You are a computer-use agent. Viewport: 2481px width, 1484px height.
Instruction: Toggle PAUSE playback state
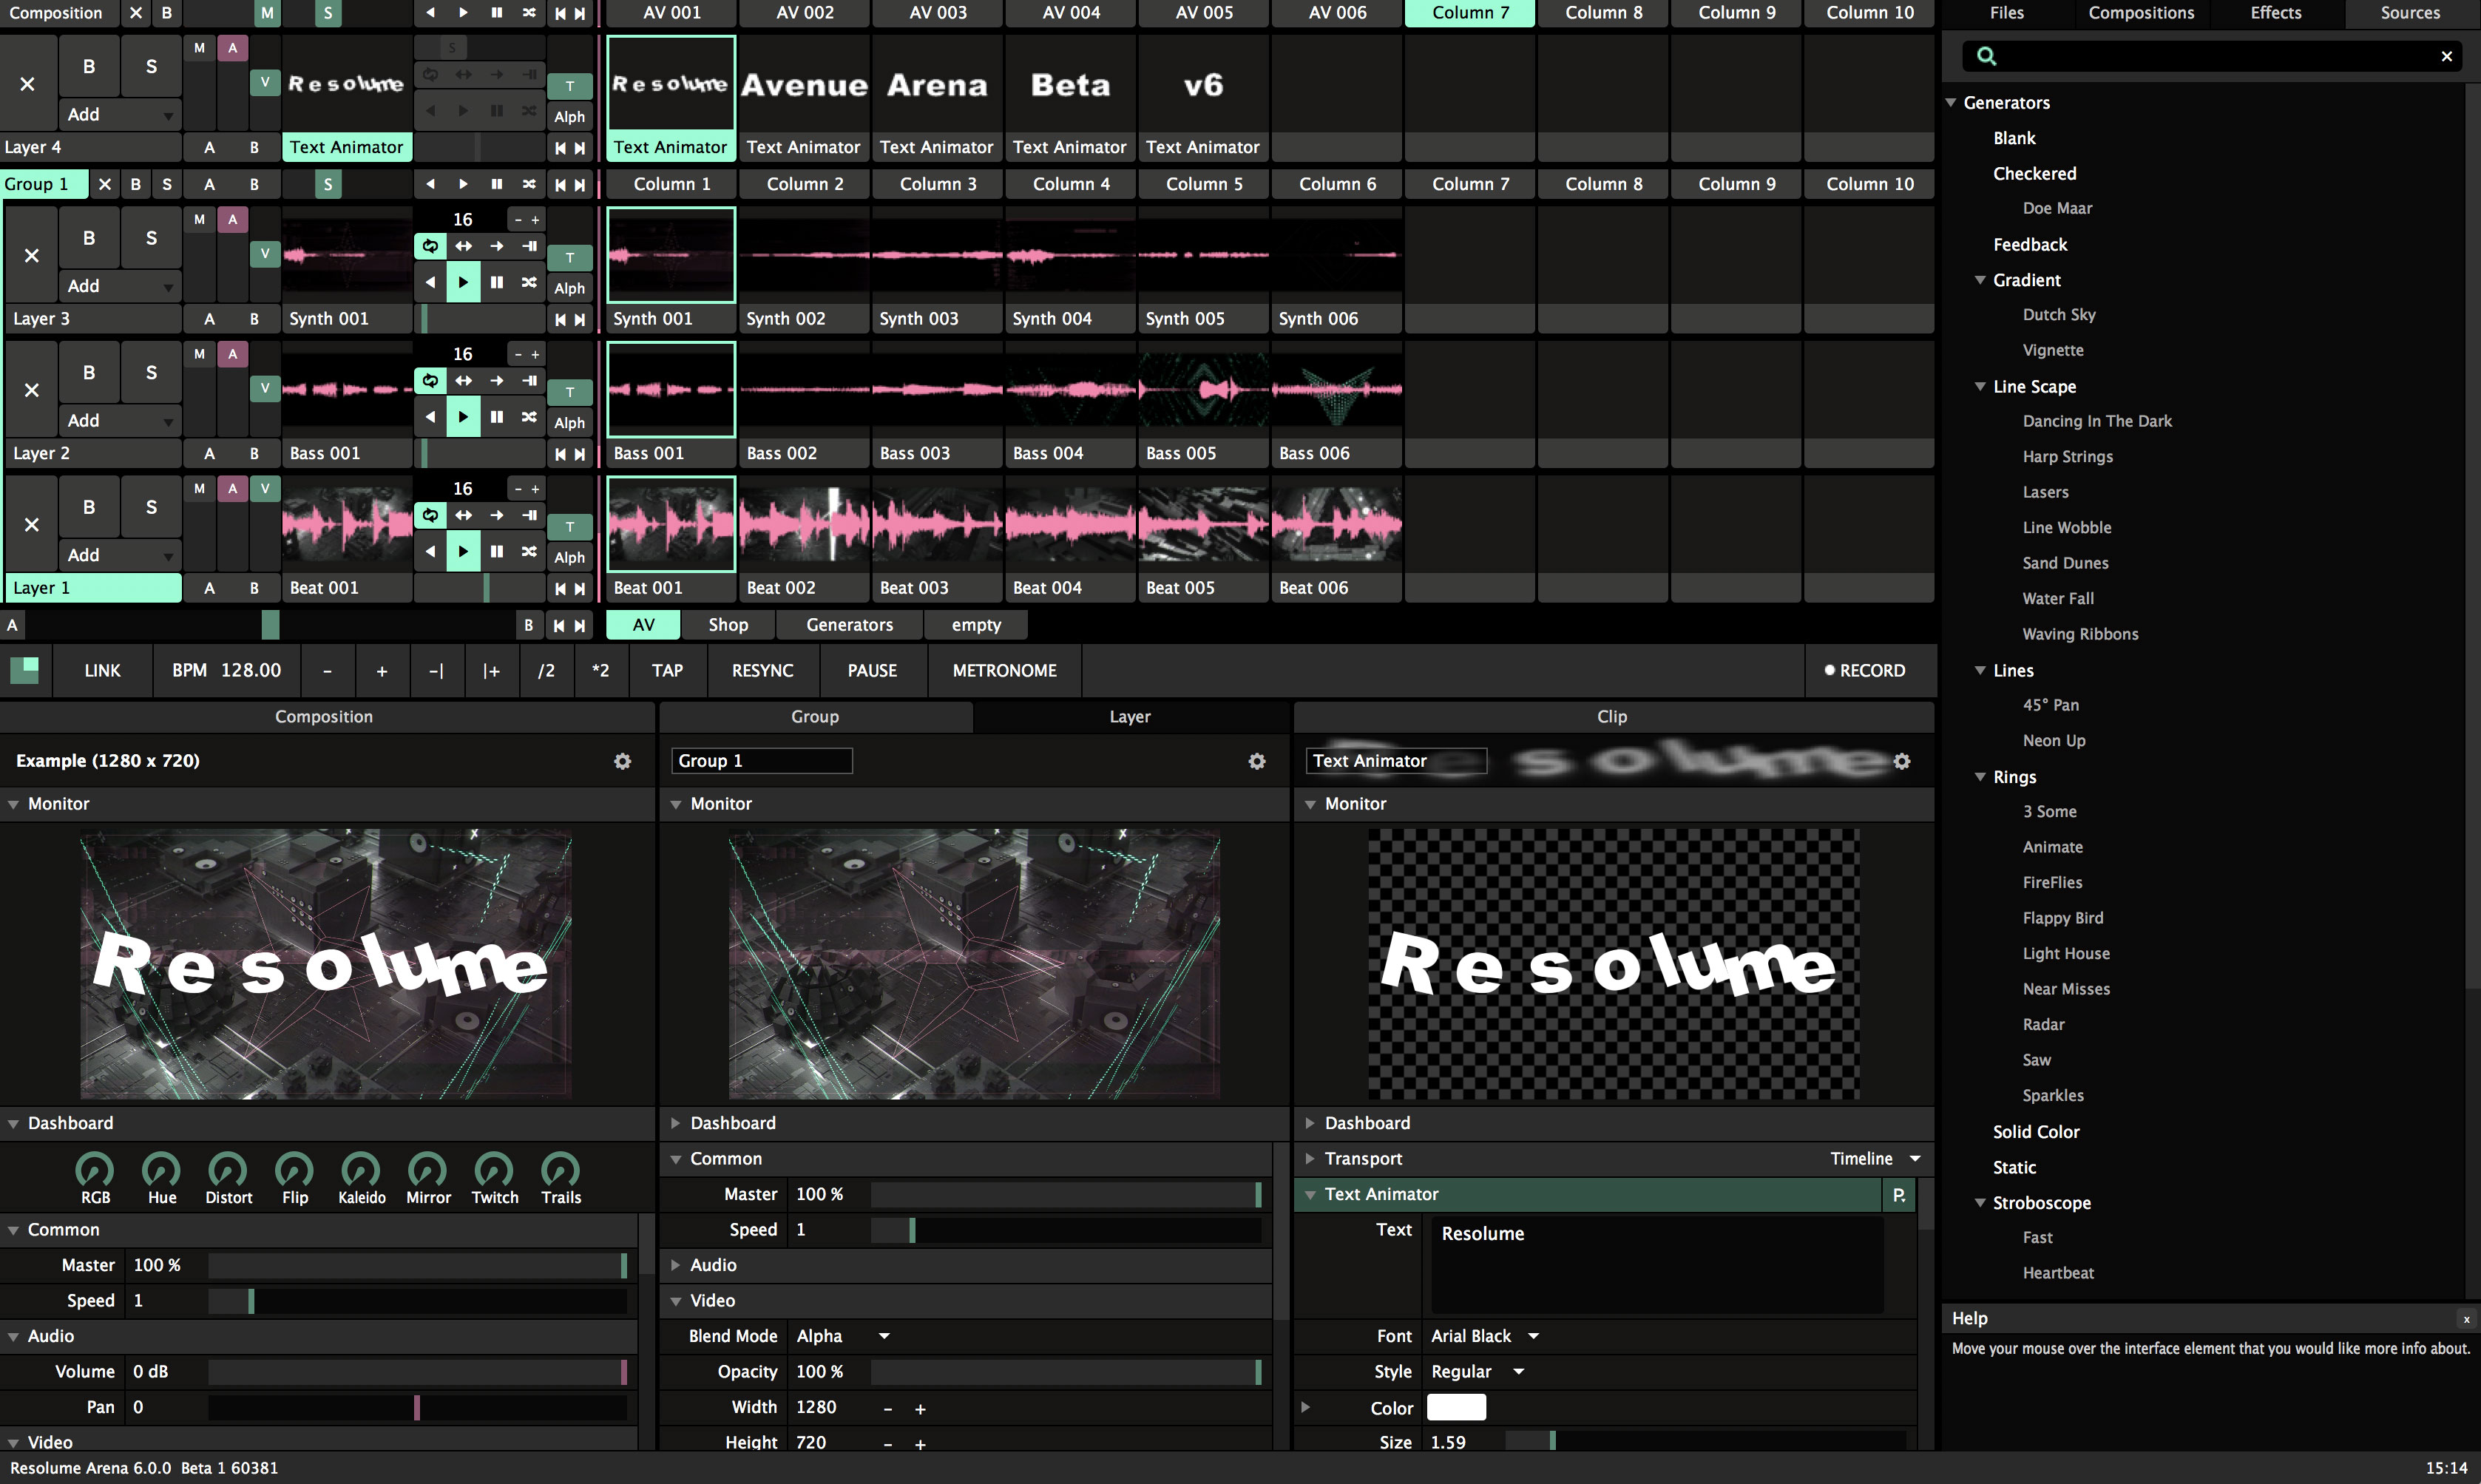tap(870, 670)
